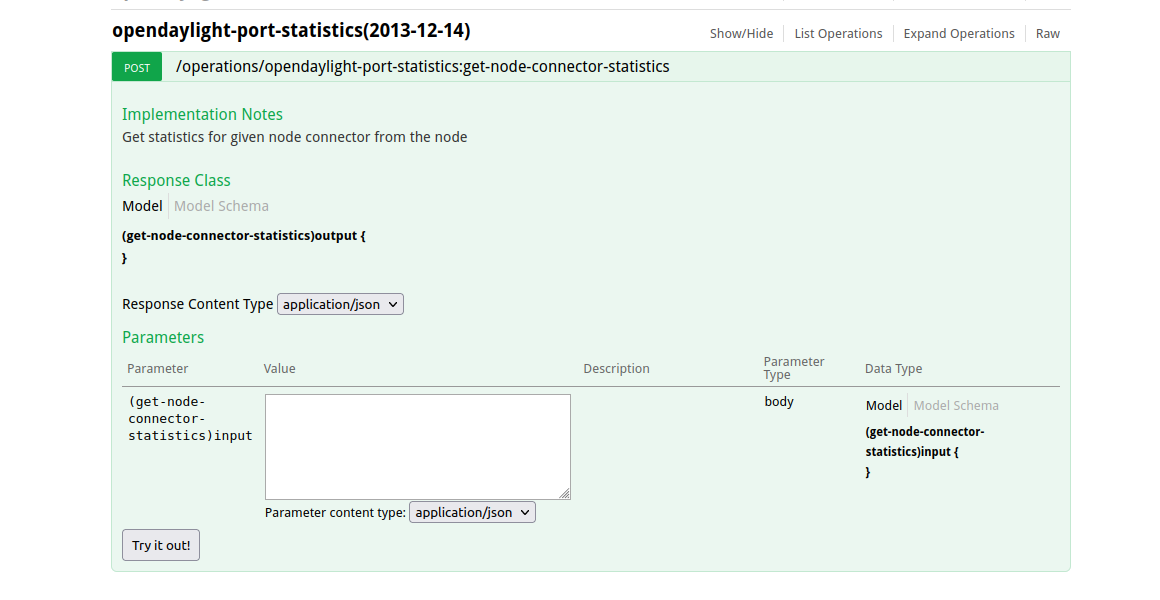Click the Expand Operations link
This screenshot has width=1160, height=600.
click(959, 33)
